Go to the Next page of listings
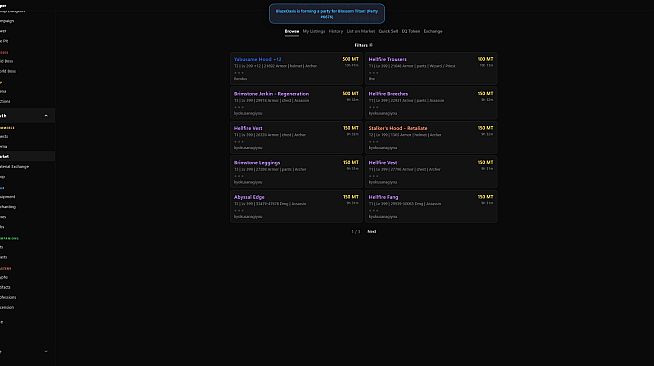The height and width of the screenshot is (366, 654). tap(372, 231)
